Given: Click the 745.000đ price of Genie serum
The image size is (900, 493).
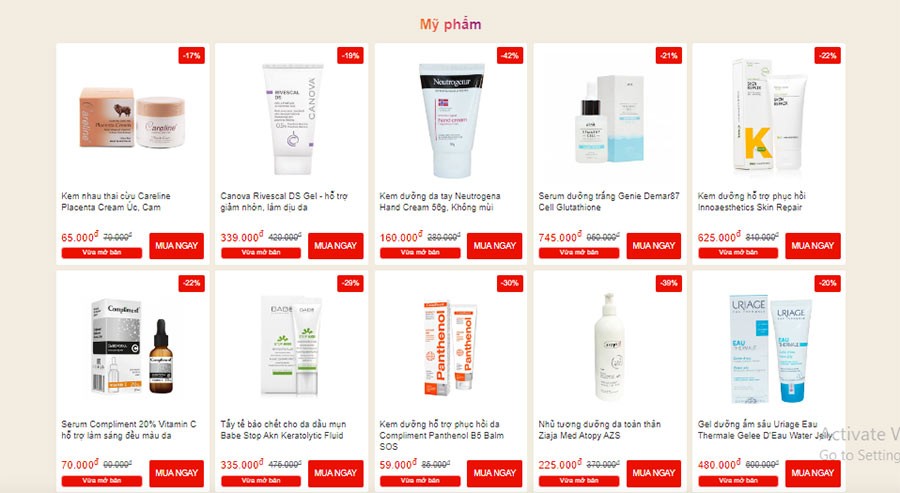Looking at the screenshot, I should pos(560,237).
